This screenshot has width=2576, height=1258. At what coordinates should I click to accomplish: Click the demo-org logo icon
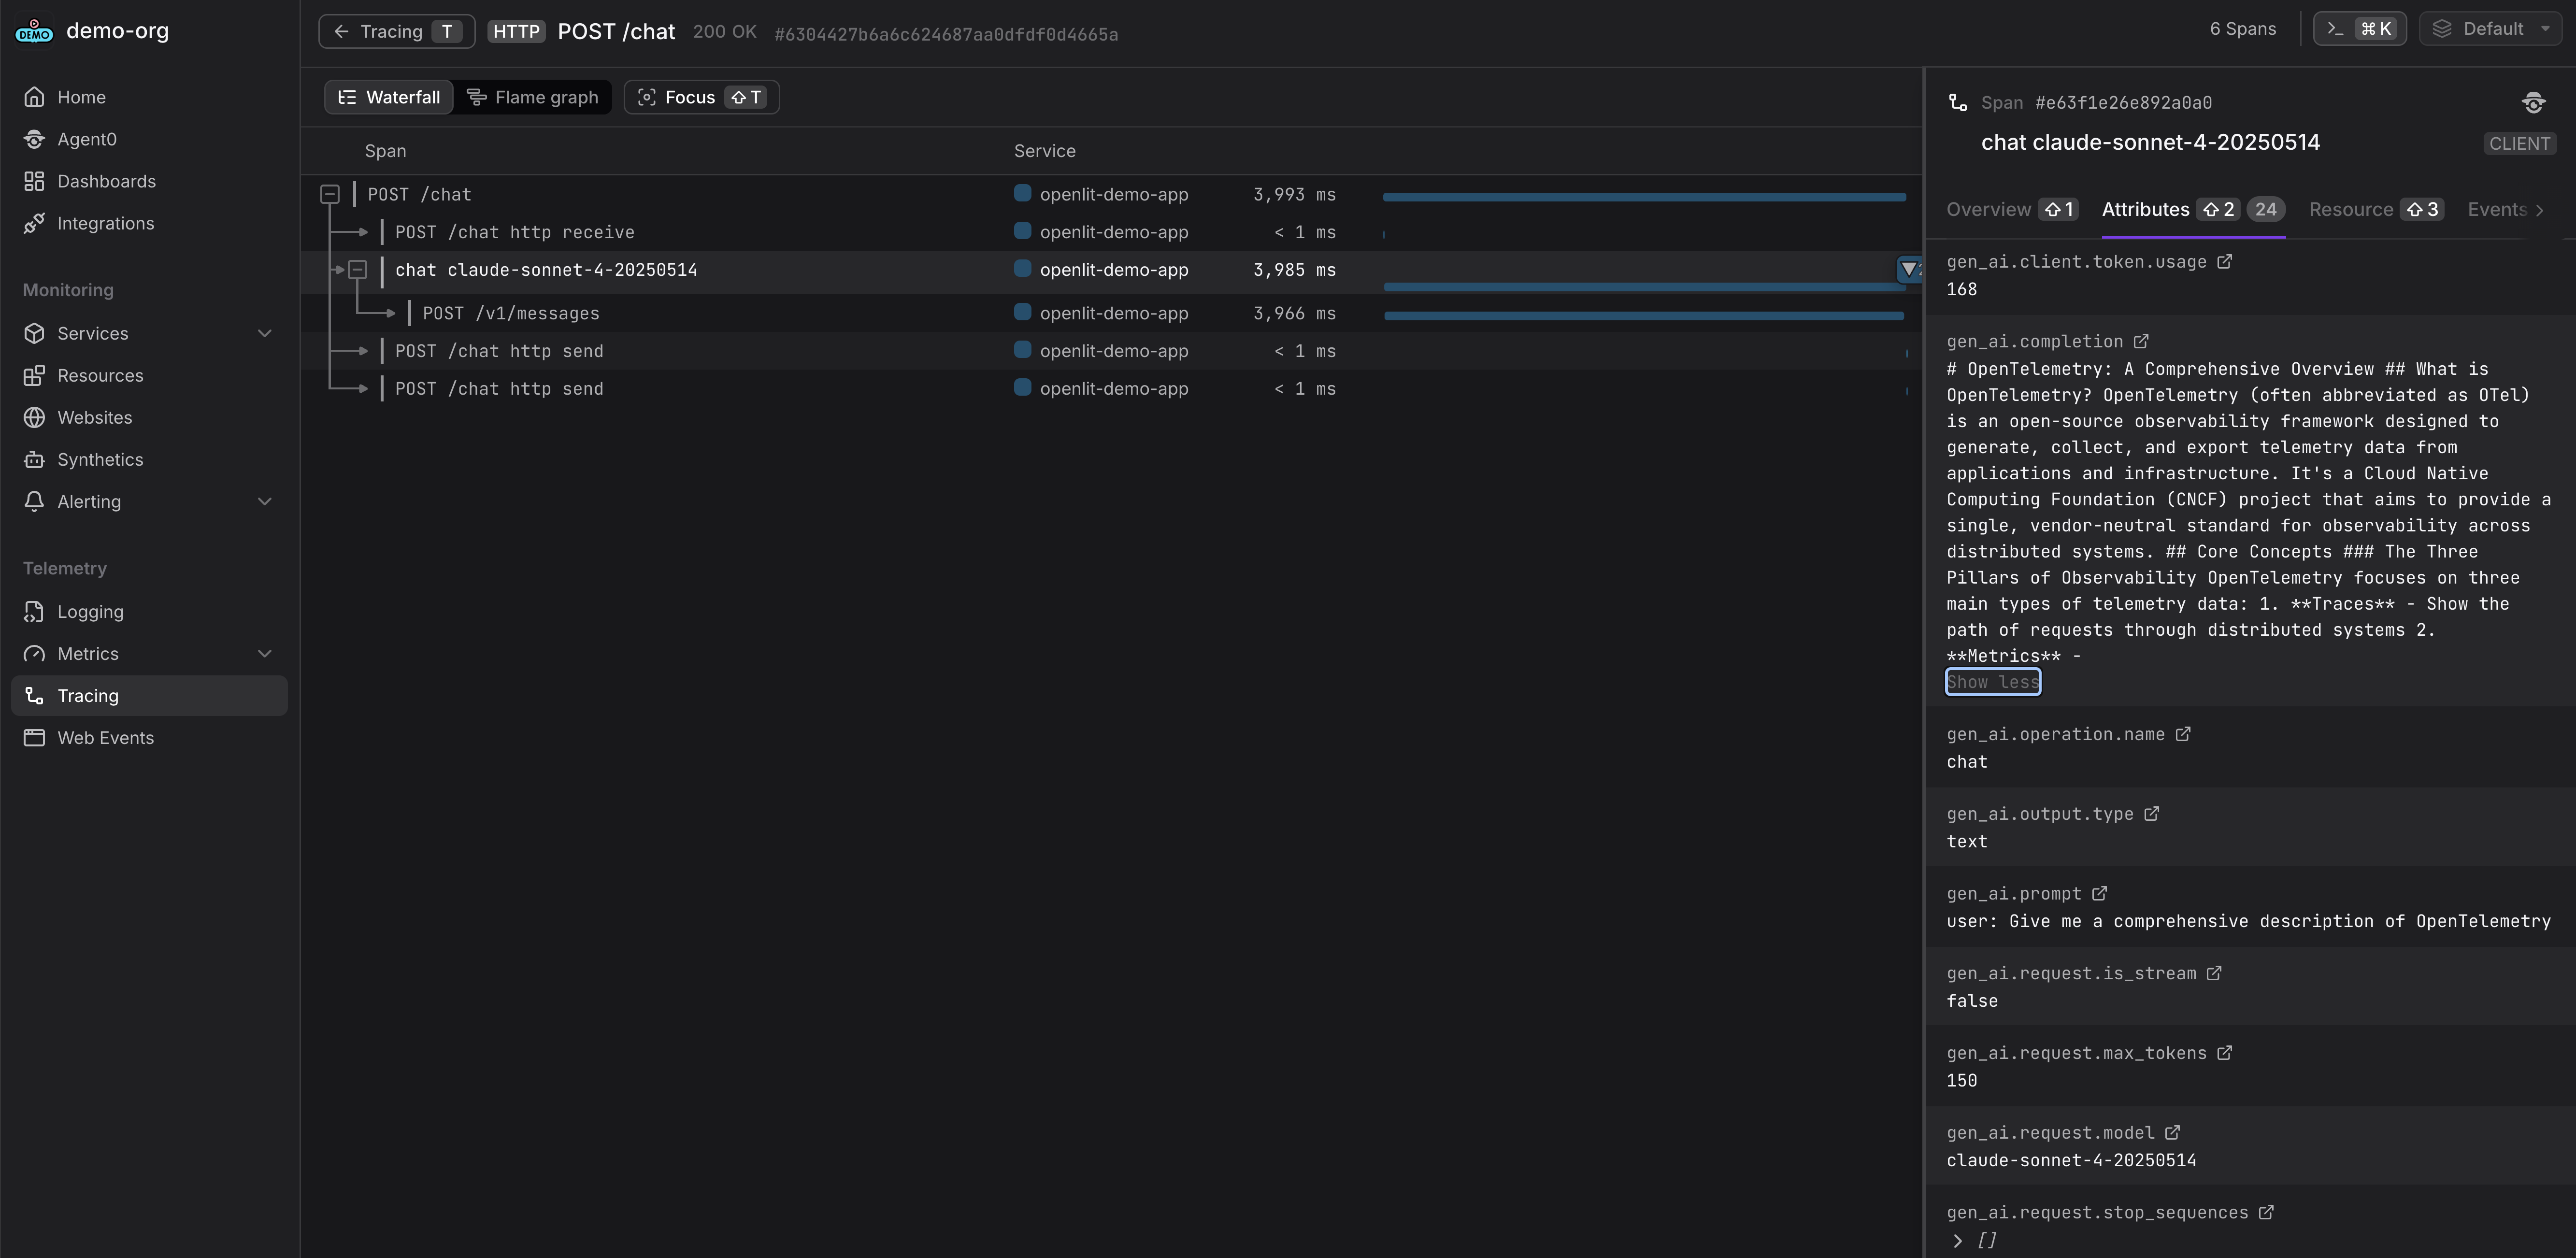coord(34,31)
